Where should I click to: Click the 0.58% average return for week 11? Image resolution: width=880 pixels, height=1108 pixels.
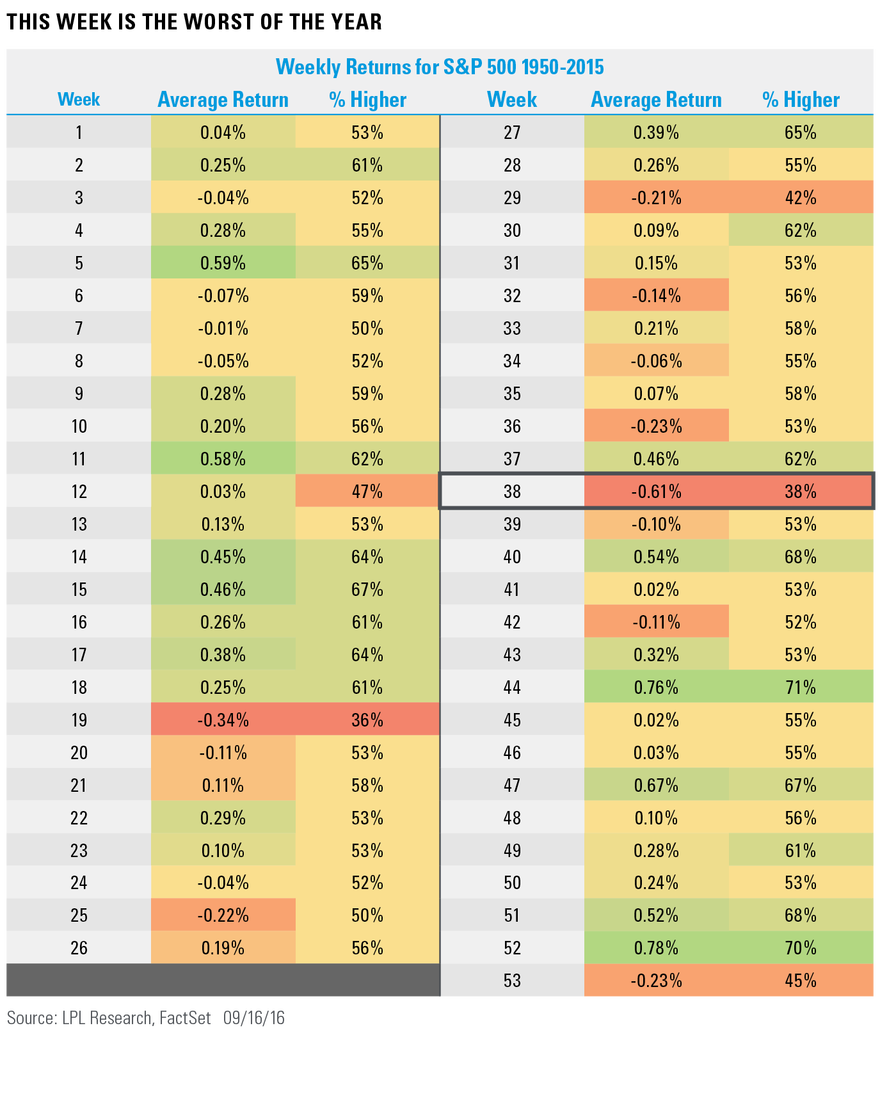tap(223, 459)
